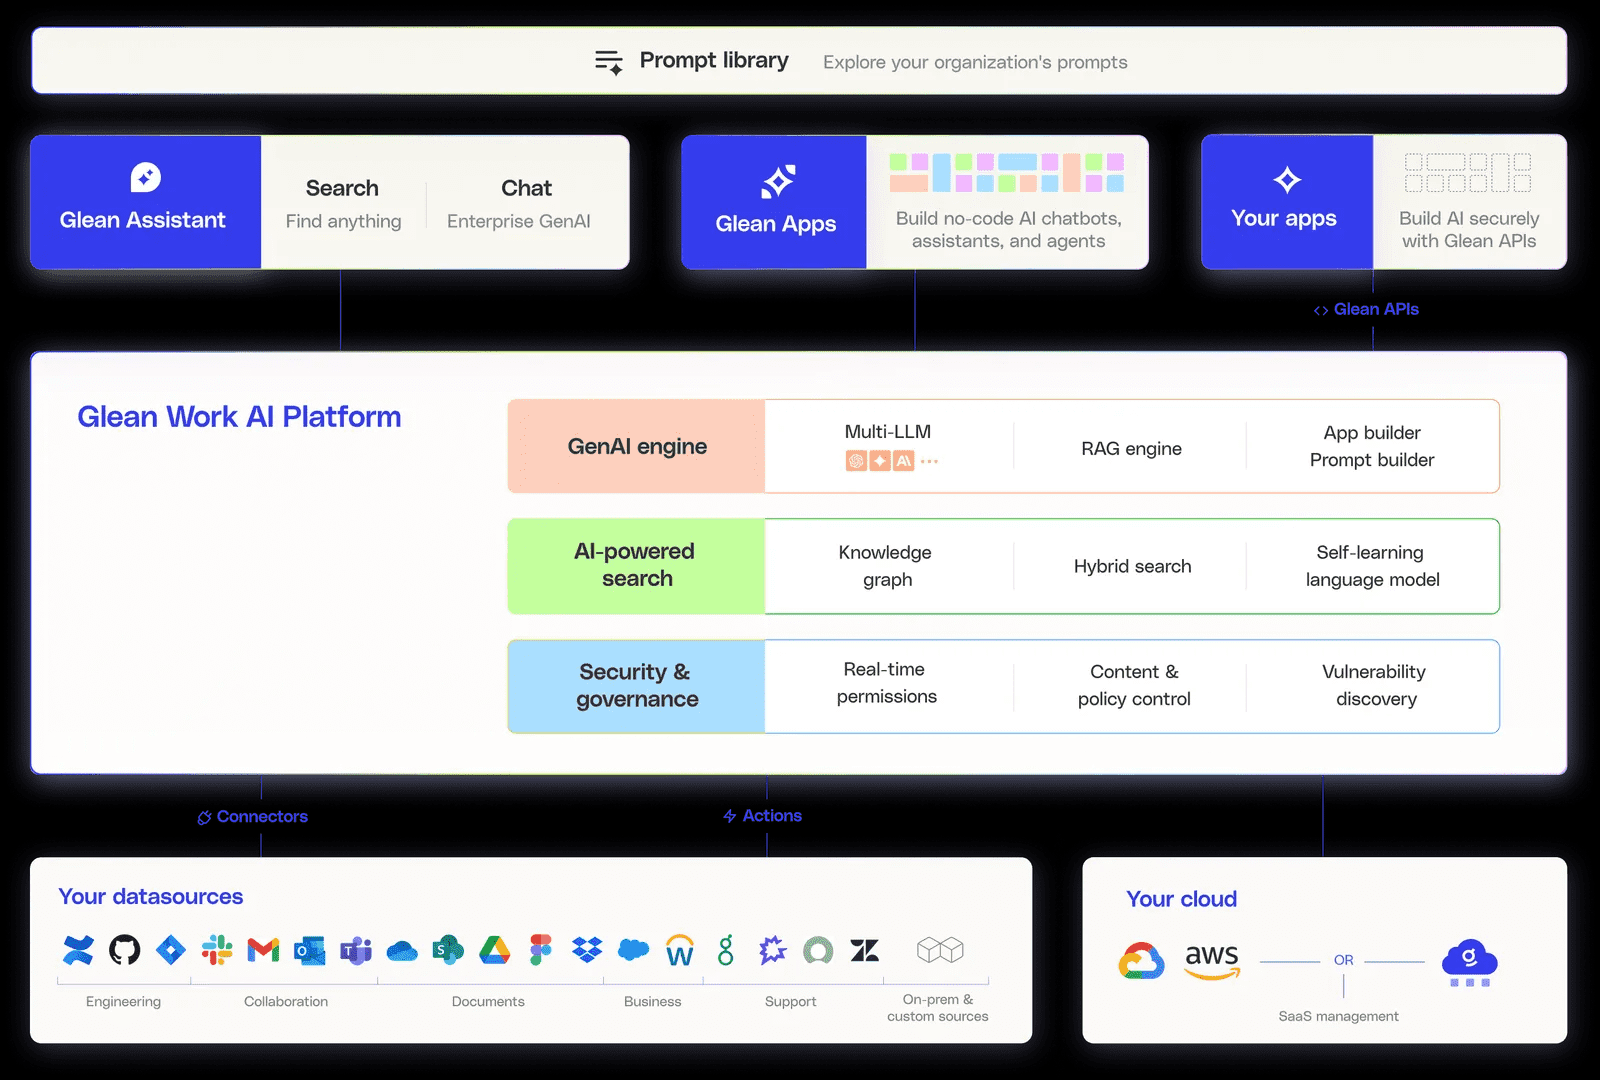Click the Hybrid search cell
Screen dimensions: 1600x1080
(x=1132, y=567)
